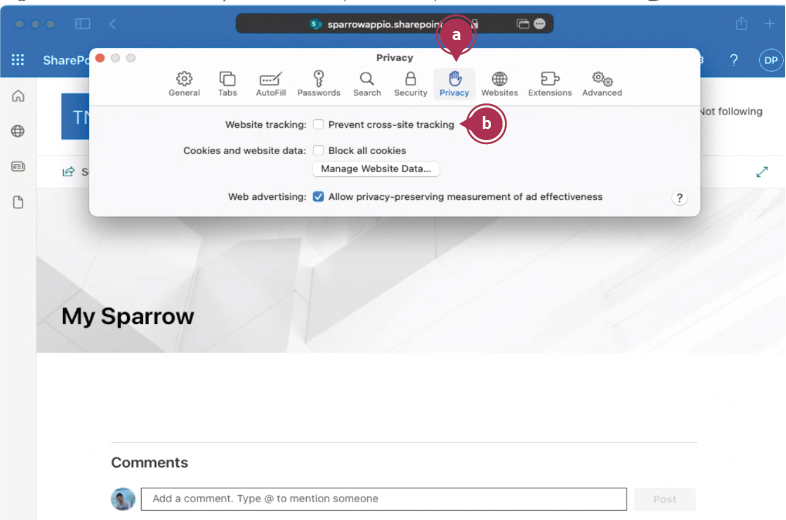Open the General preferences pane
The height and width of the screenshot is (520, 786).
click(x=184, y=83)
